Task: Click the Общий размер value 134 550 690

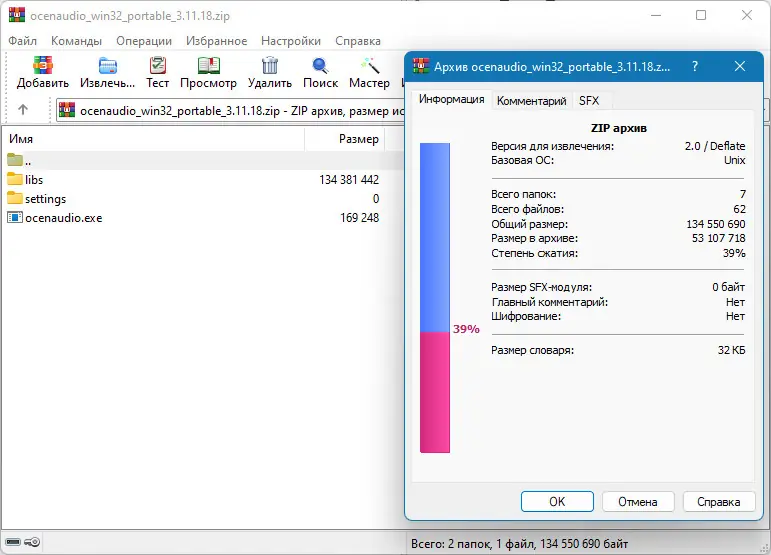Action: [x=716, y=224]
